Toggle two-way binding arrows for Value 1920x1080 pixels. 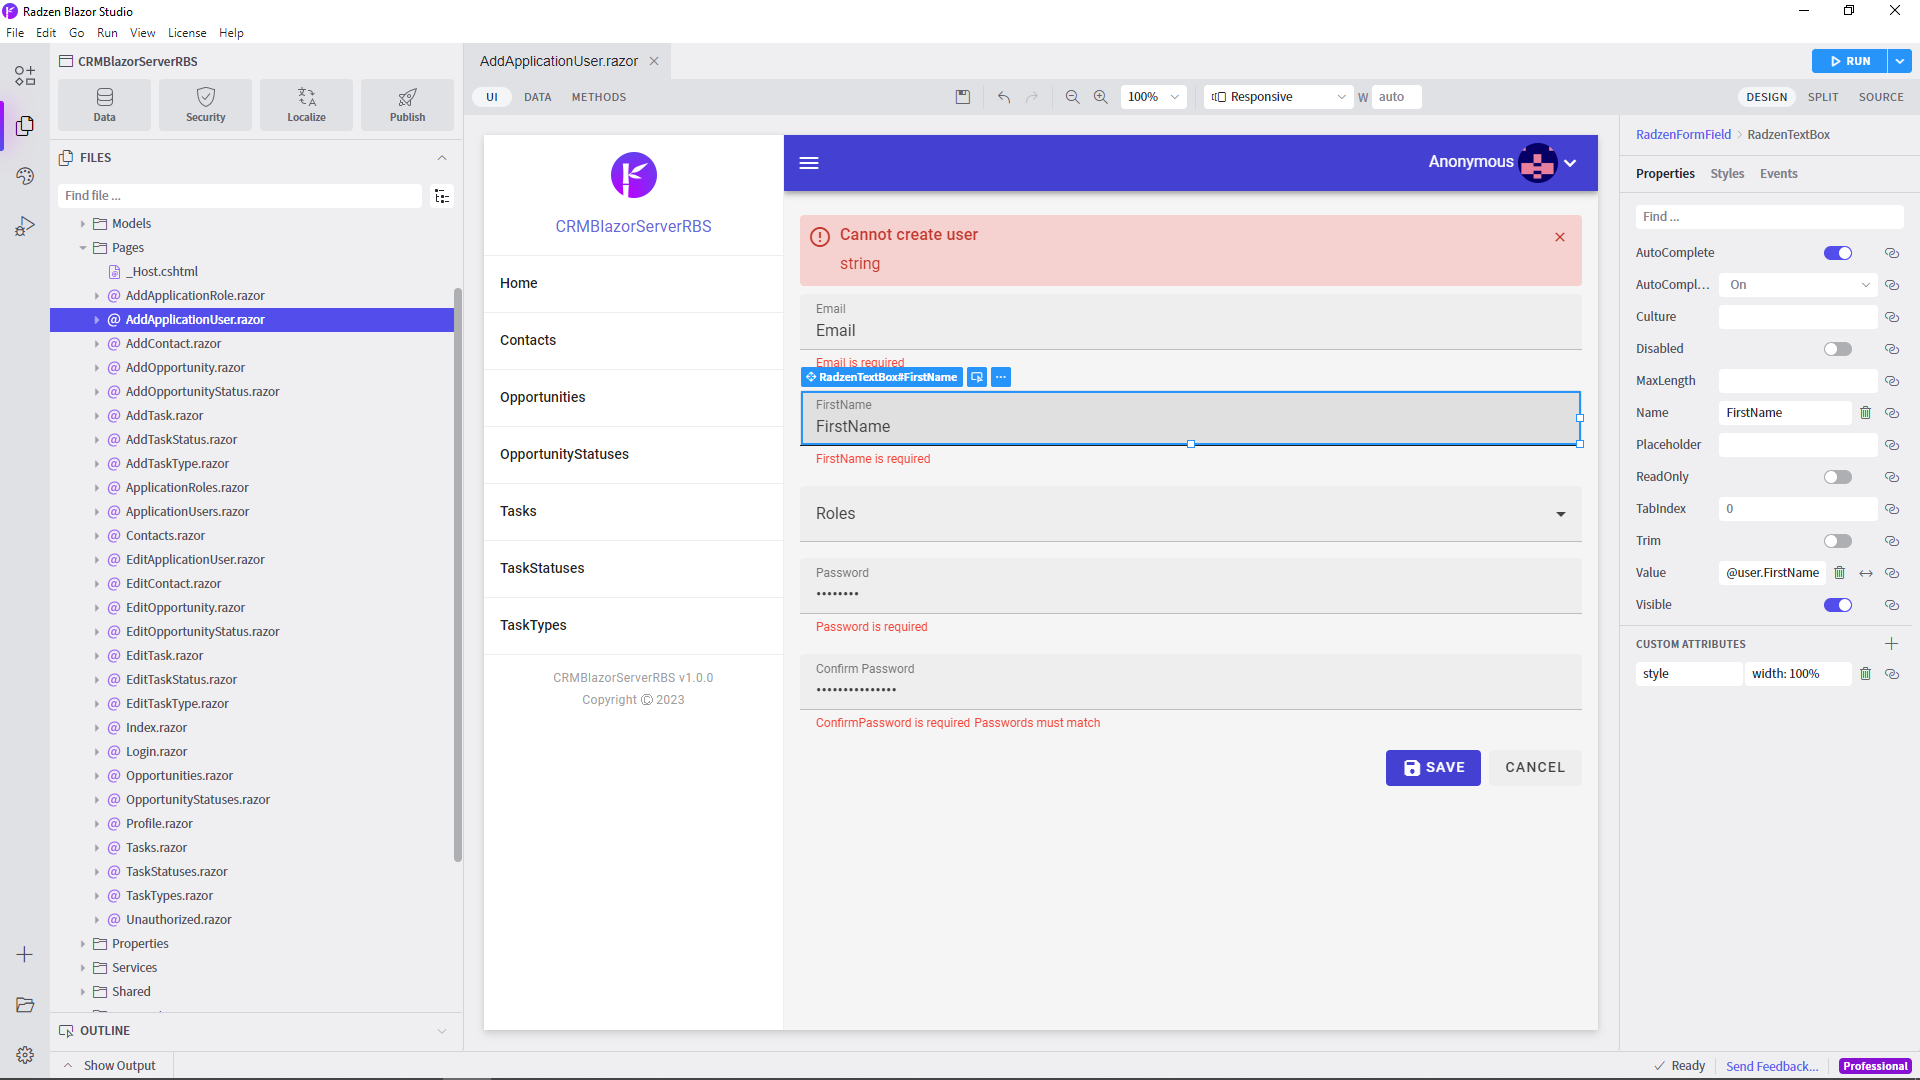coord(1866,573)
